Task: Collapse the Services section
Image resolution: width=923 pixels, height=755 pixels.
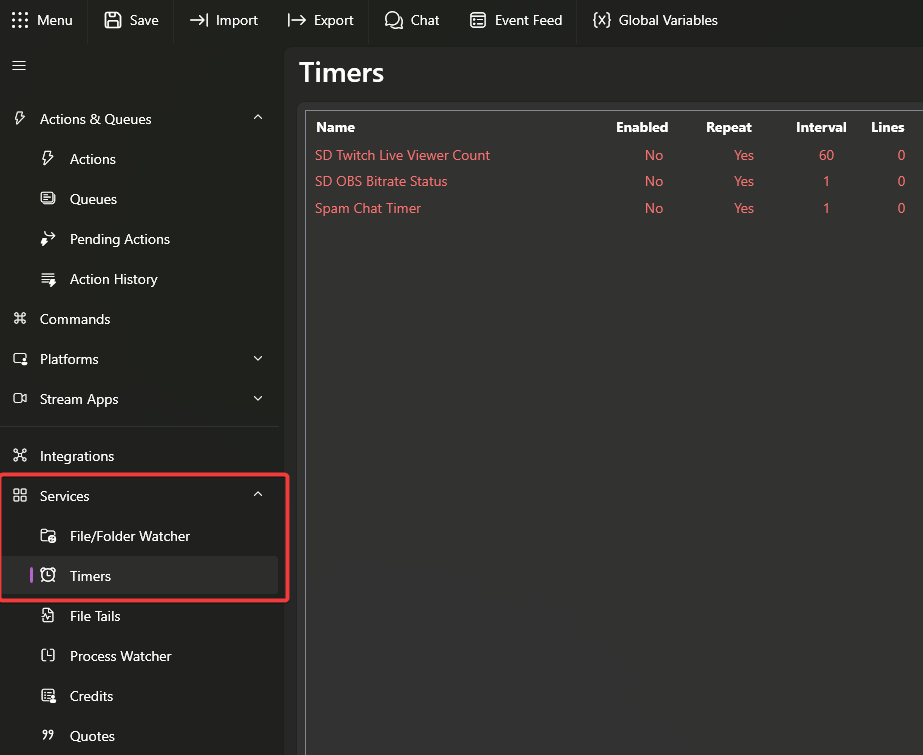Action: coord(257,493)
